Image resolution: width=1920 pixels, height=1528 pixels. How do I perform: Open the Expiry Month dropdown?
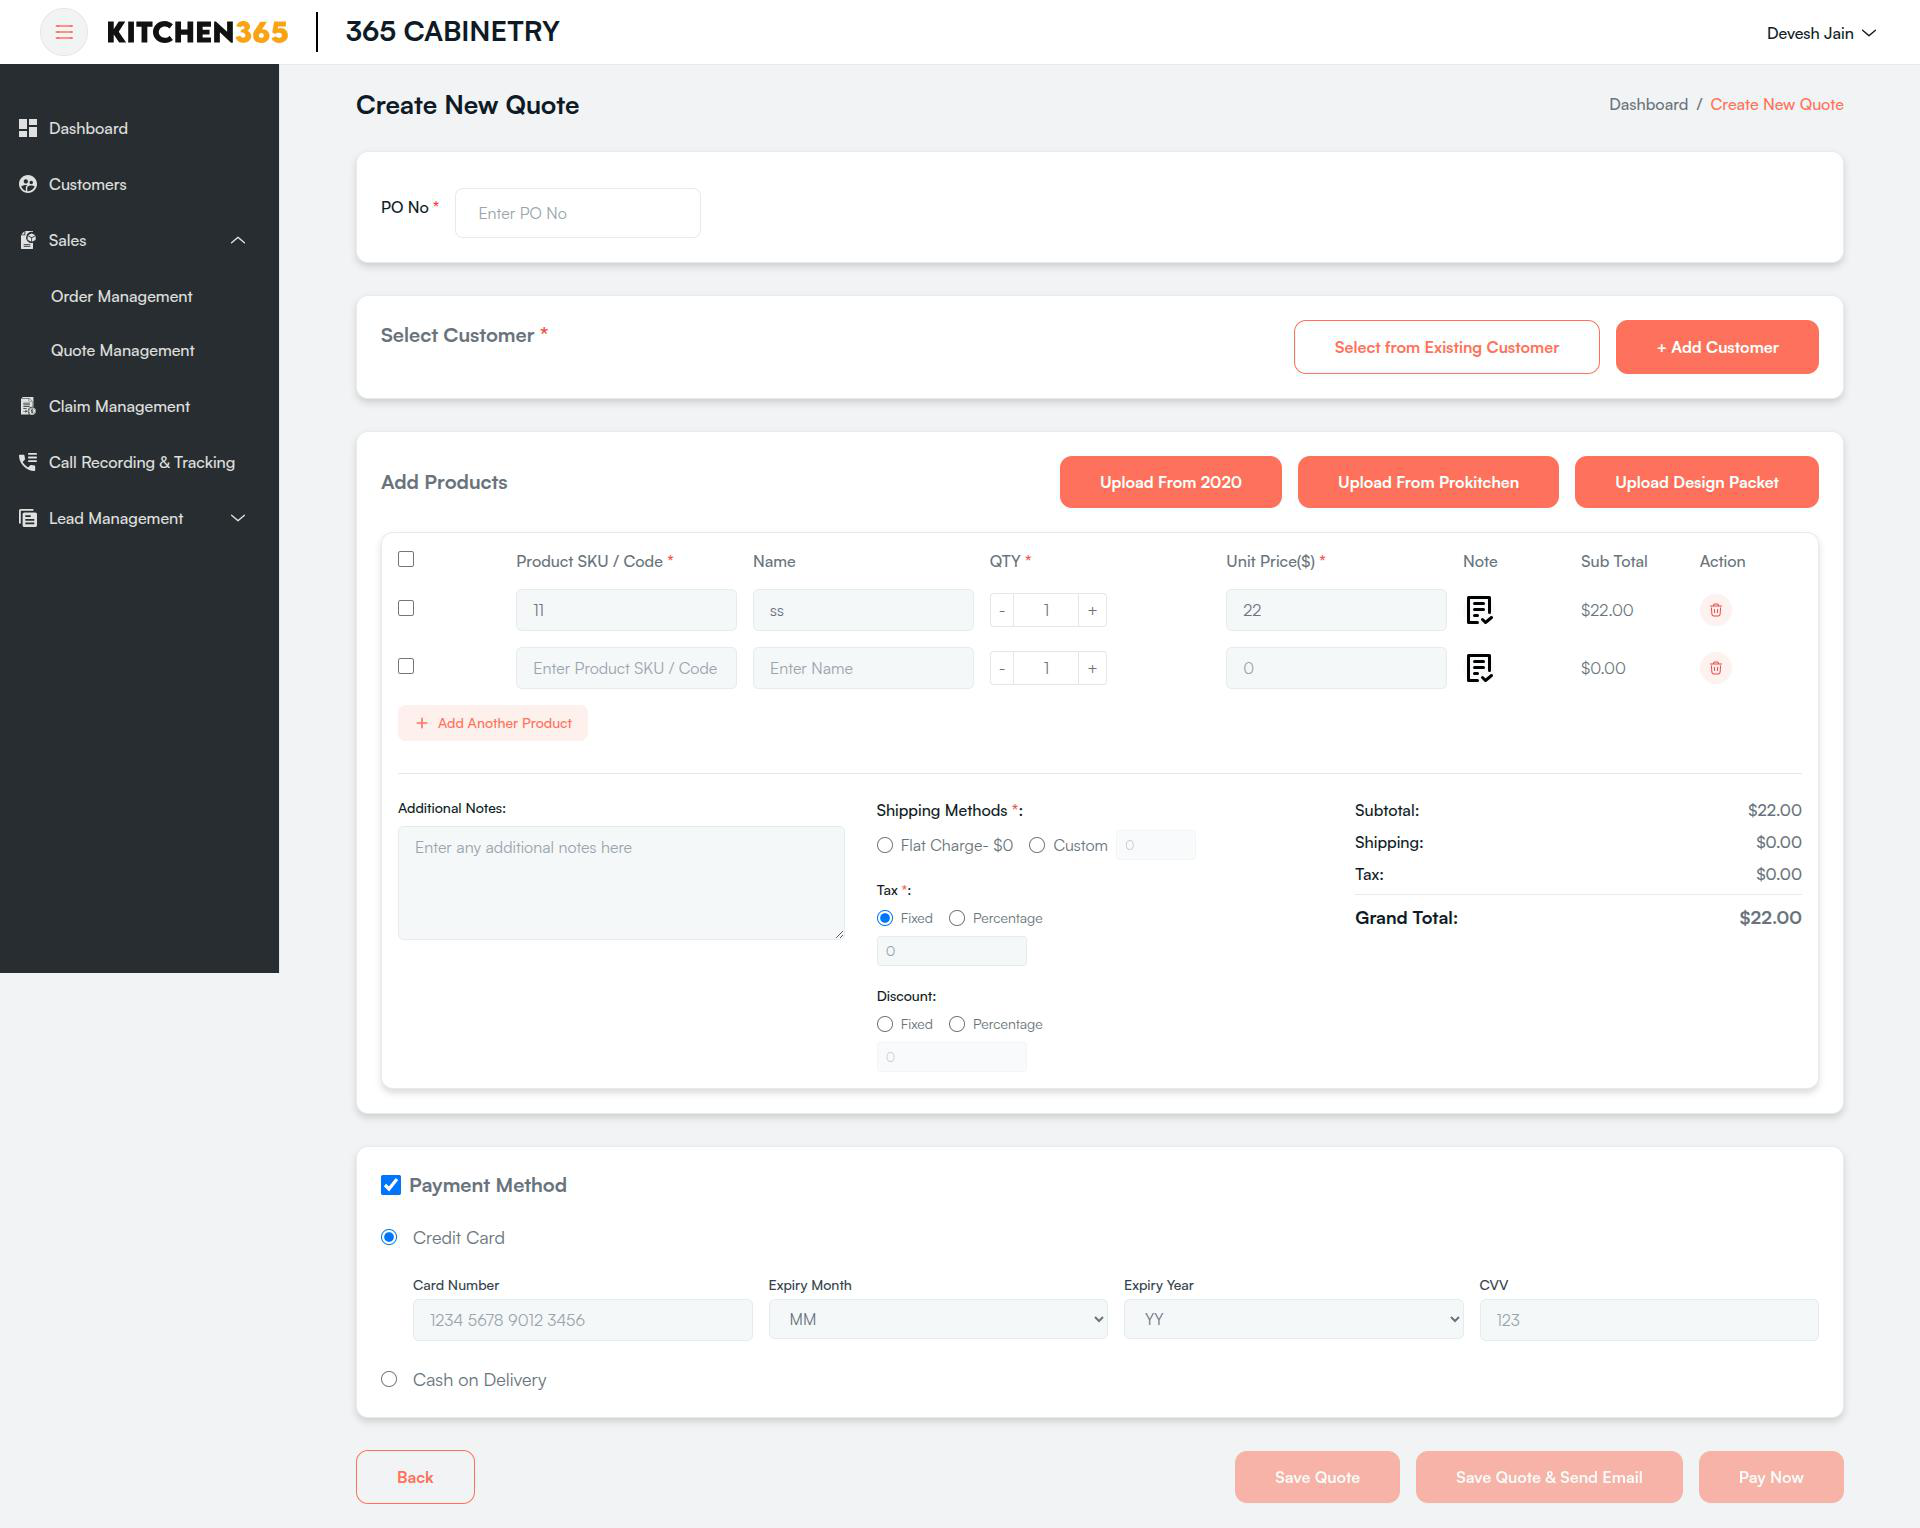click(x=938, y=1320)
